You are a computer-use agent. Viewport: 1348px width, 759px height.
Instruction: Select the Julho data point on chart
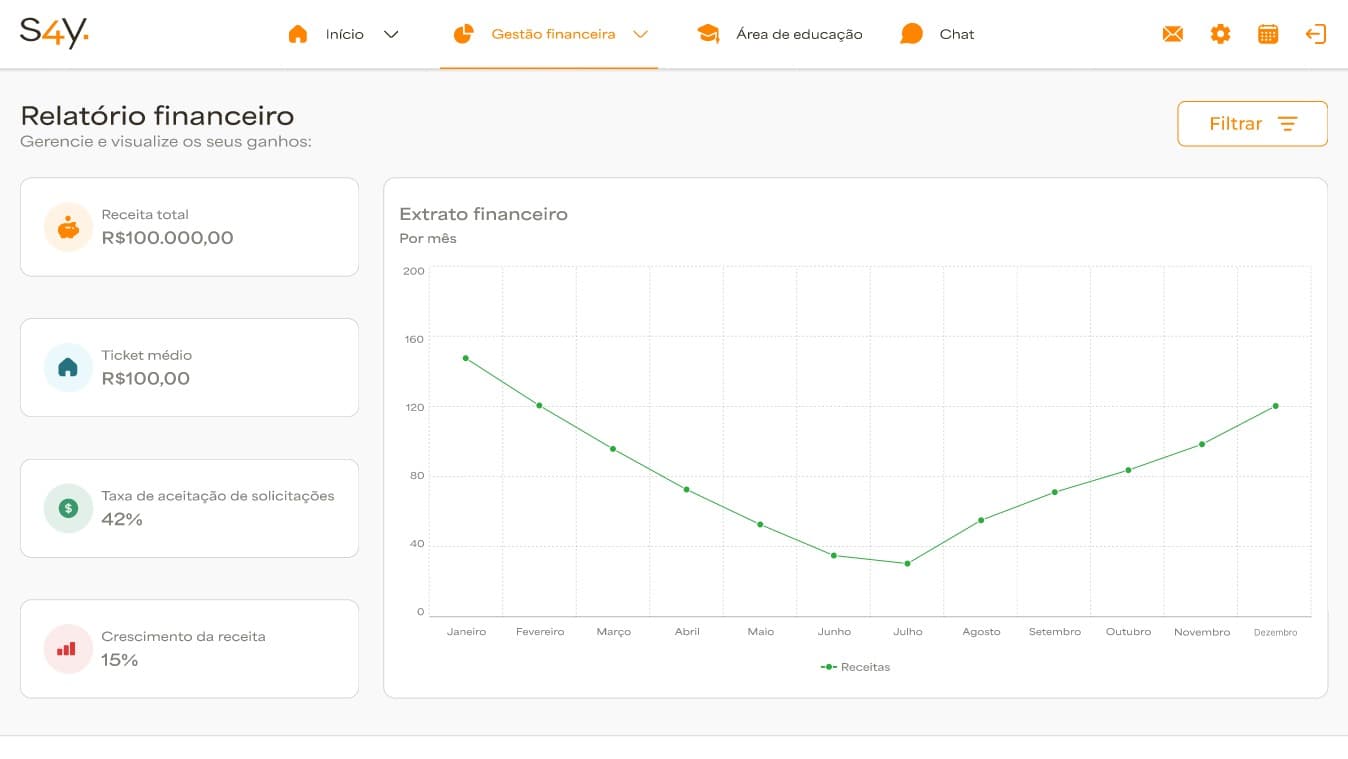907,564
